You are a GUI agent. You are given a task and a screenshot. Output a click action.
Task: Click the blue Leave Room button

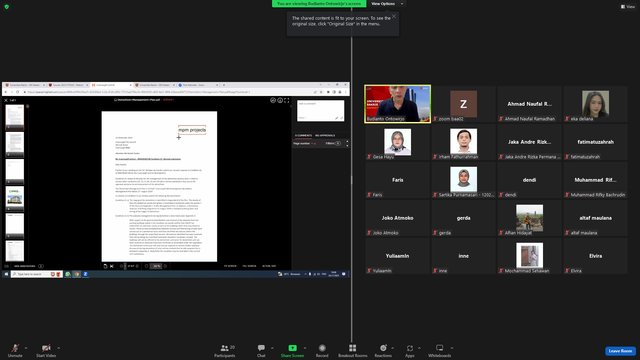[x=620, y=351]
